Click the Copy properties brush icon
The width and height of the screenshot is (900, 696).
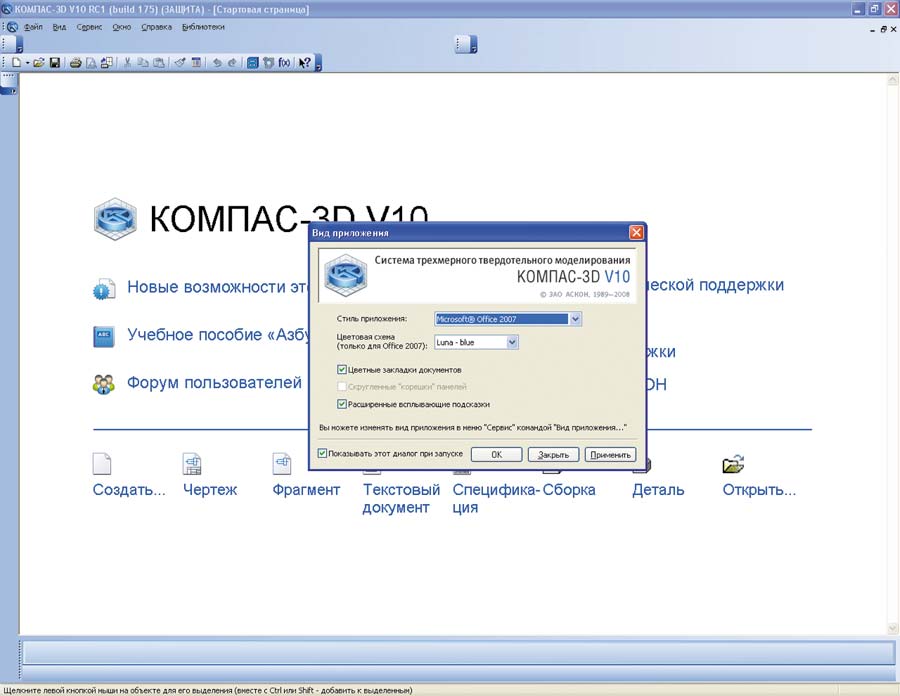point(180,63)
